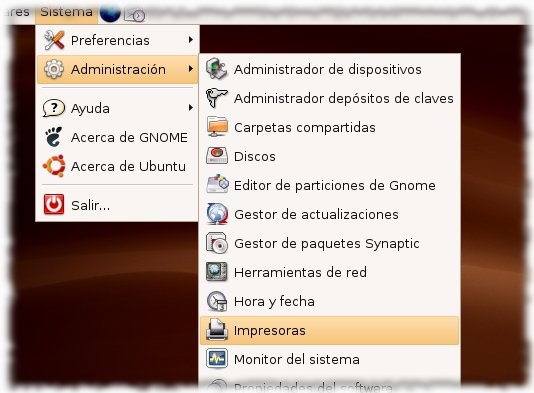This screenshot has height=393, width=534.
Task: Open Editor de particiones de Gnome
Action: point(330,185)
